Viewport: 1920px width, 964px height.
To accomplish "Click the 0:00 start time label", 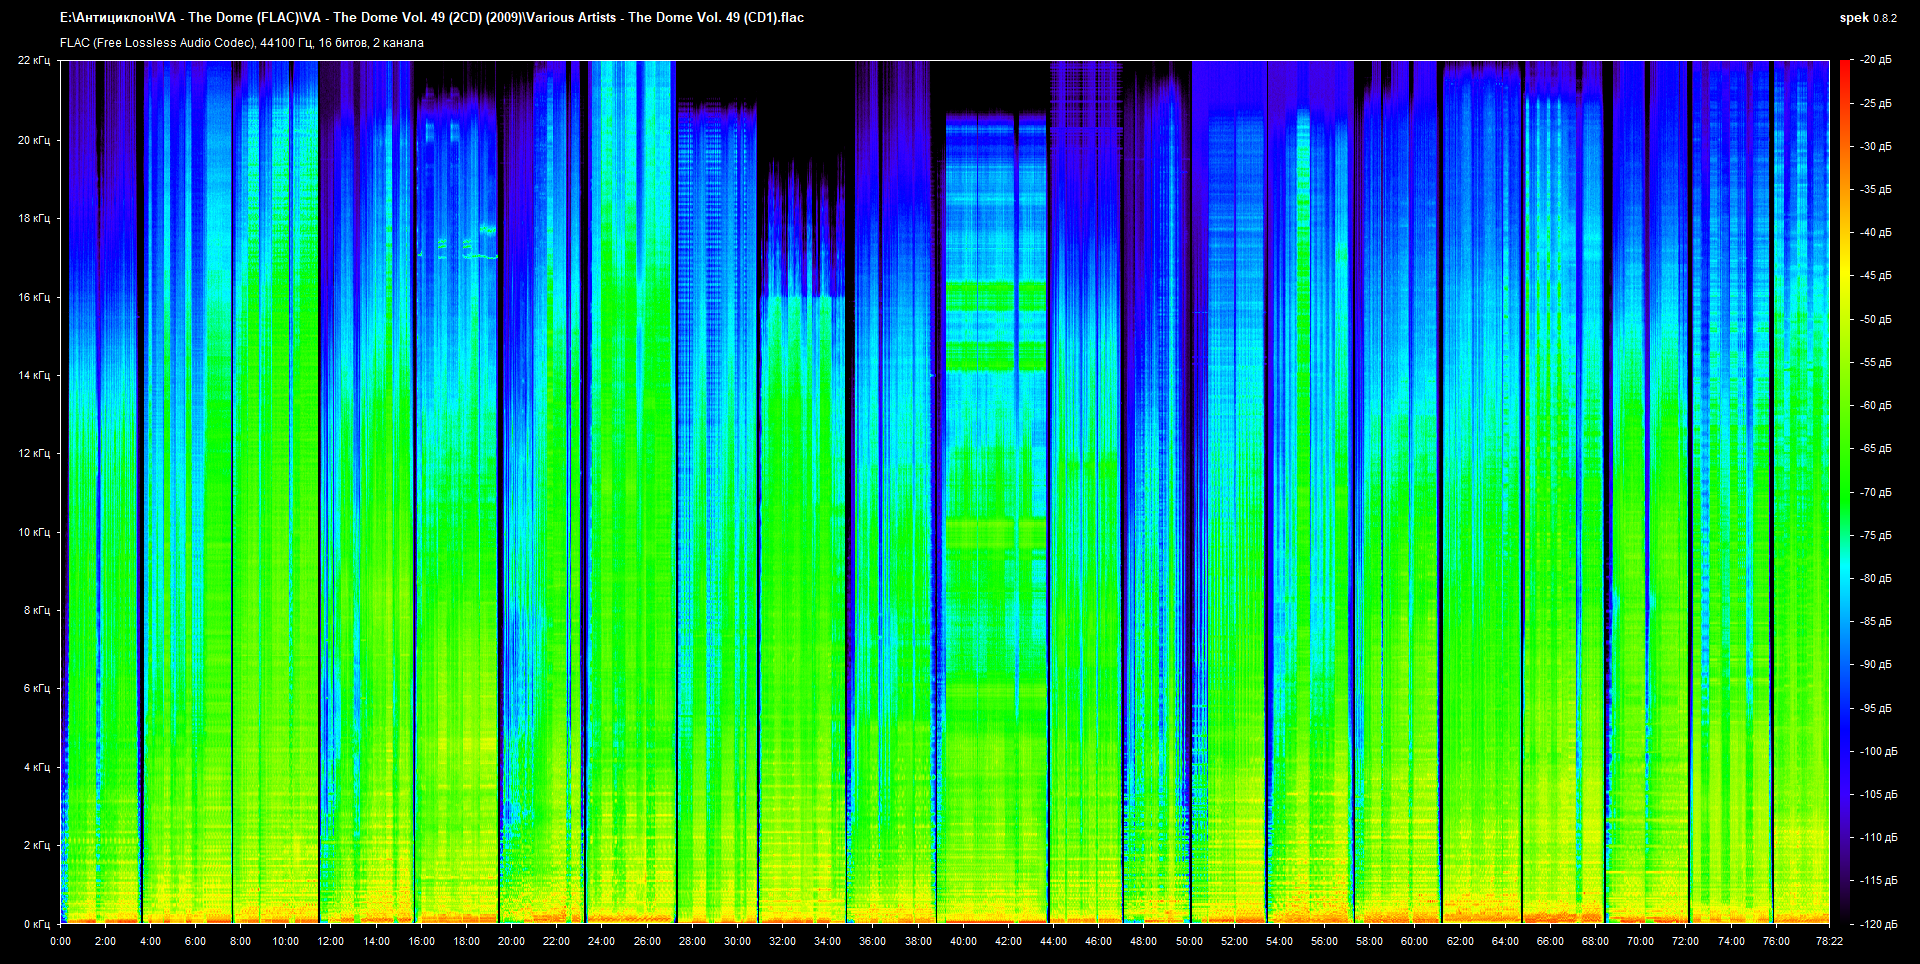I will tap(60, 941).
